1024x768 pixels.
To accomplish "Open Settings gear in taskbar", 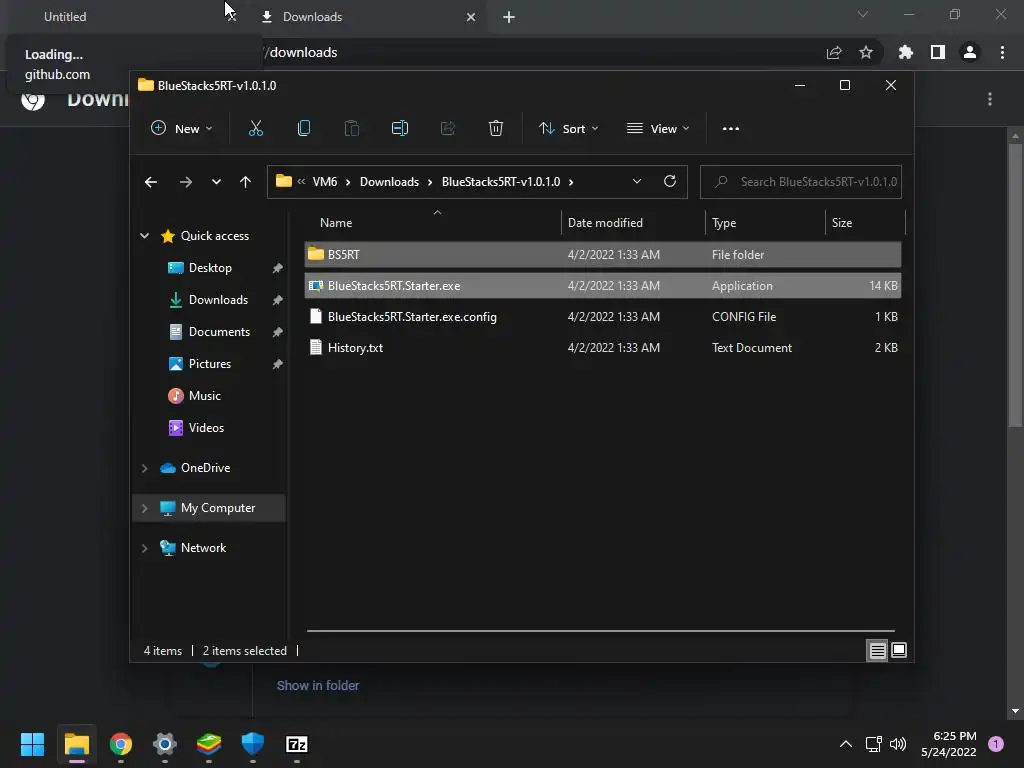I will [x=165, y=744].
